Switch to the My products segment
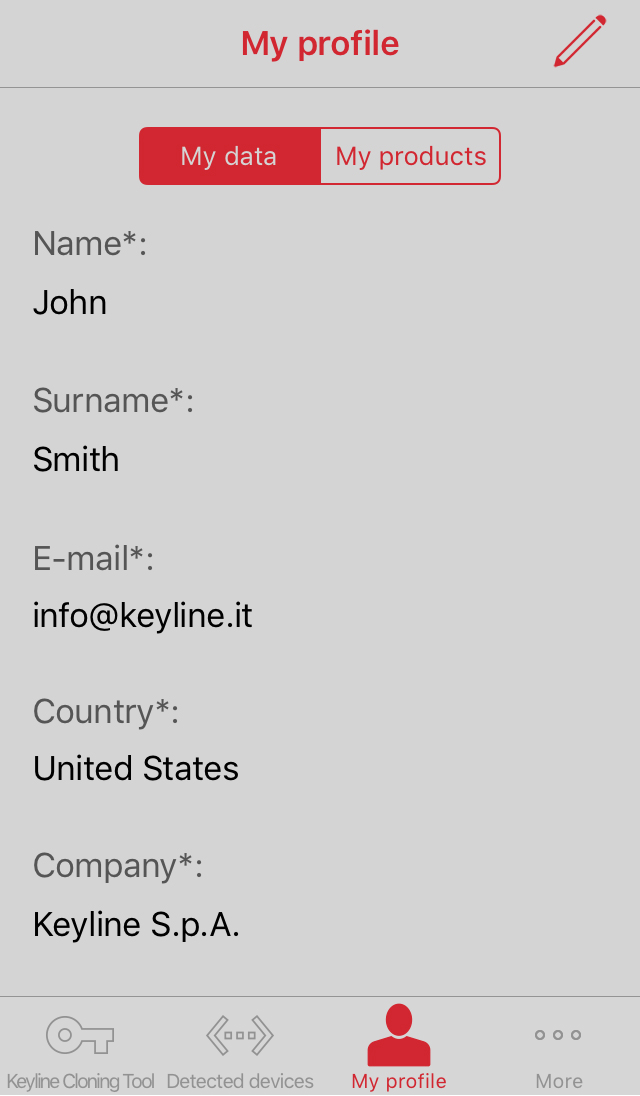This screenshot has width=640, height=1096. pyautogui.click(x=410, y=156)
